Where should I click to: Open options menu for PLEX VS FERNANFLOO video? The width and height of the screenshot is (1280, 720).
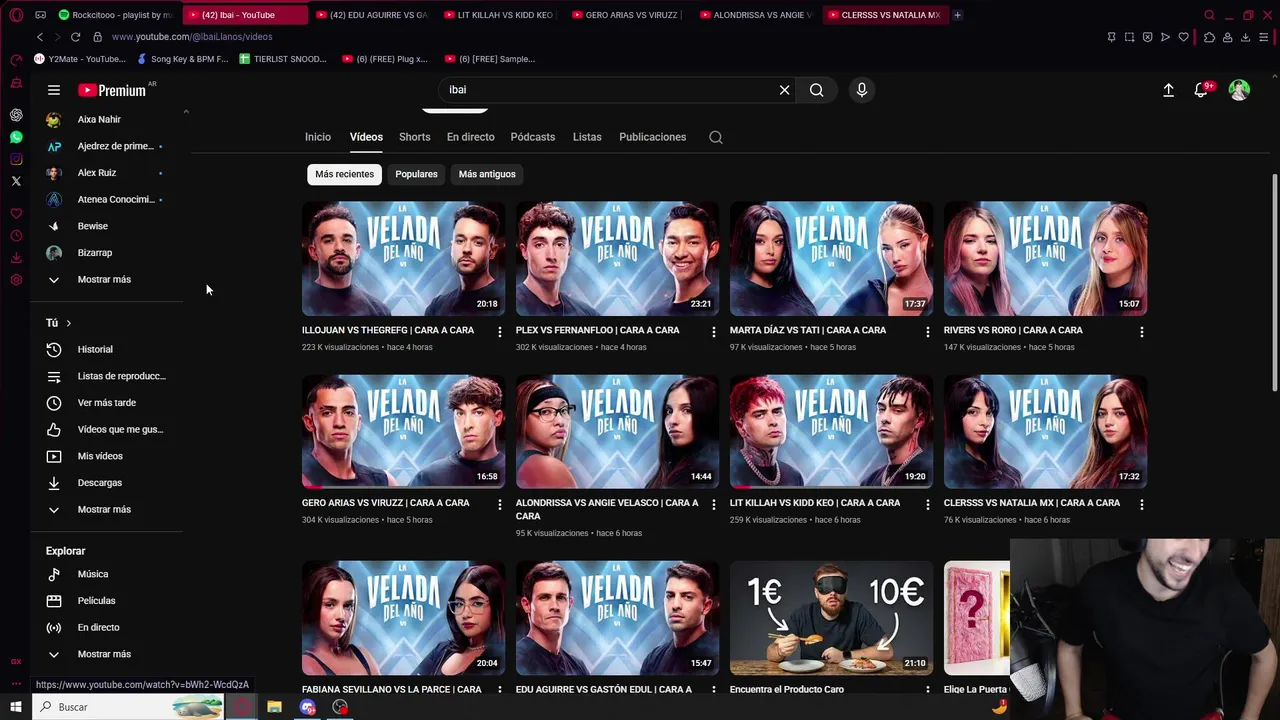pos(714,331)
